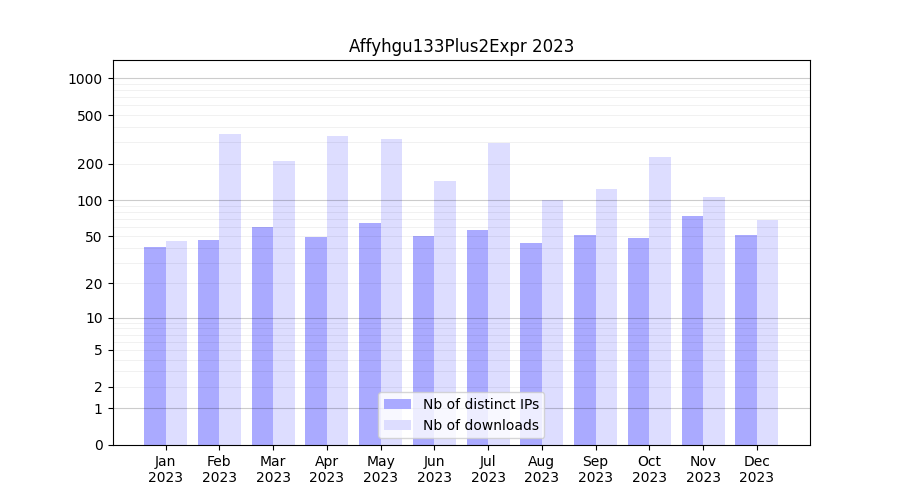The width and height of the screenshot is (900, 500).
Task: Pick the Jul 2023 downloads bar
Action: click(499, 293)
